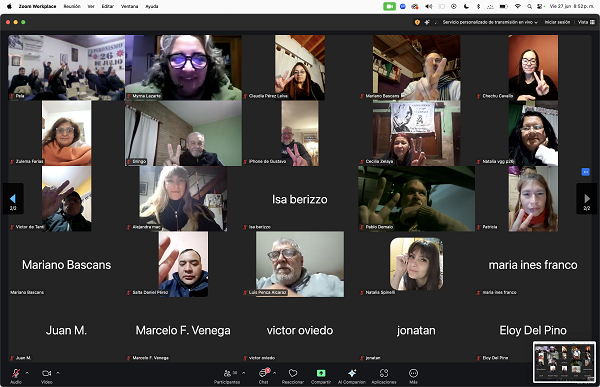The image size is (600, 387).
Task: Go to the next gallery page arrow
Action: (587, 199)
